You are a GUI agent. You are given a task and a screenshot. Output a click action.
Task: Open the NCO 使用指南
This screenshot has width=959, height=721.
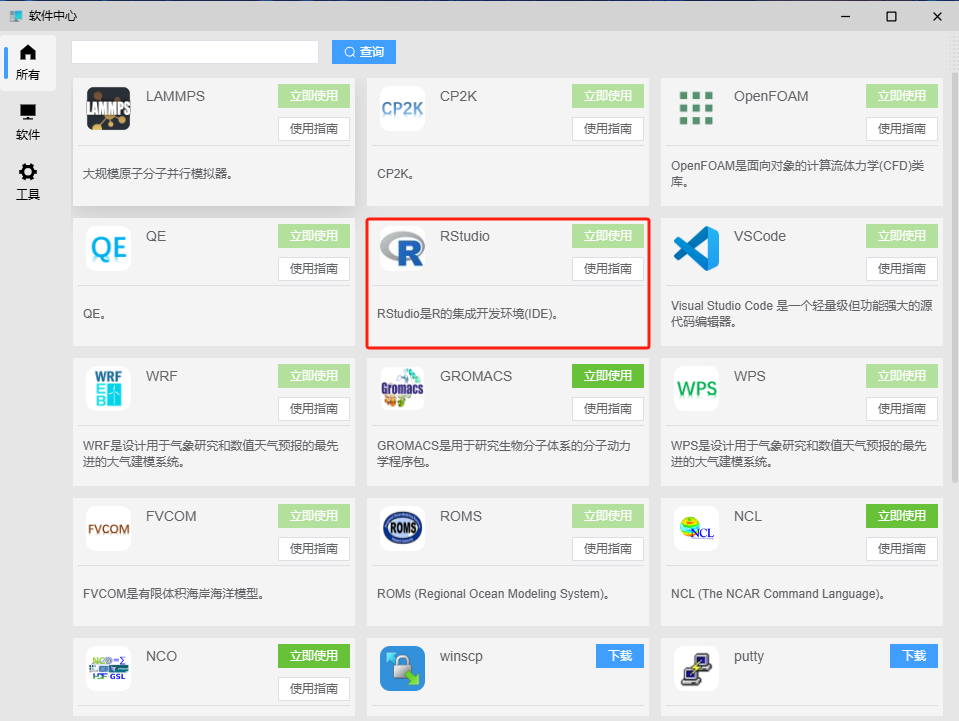point(314,689)
